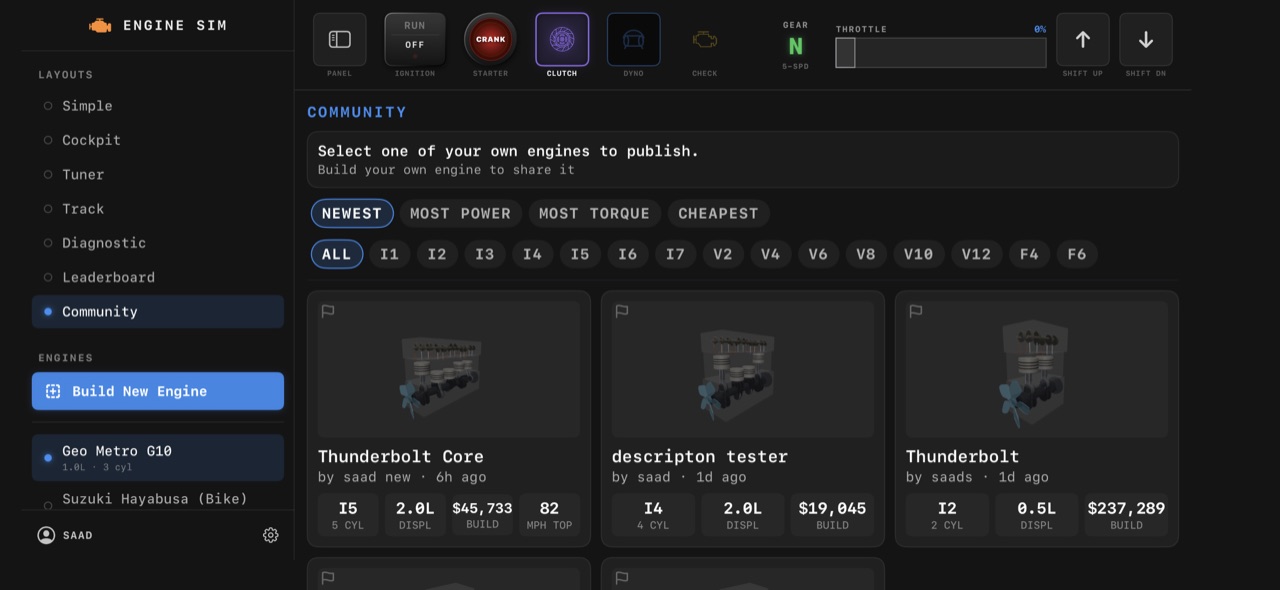This screenshot has height=590, width=1280.
Task: Click the I5 5 CYL stat
Action: click(348, 515)
